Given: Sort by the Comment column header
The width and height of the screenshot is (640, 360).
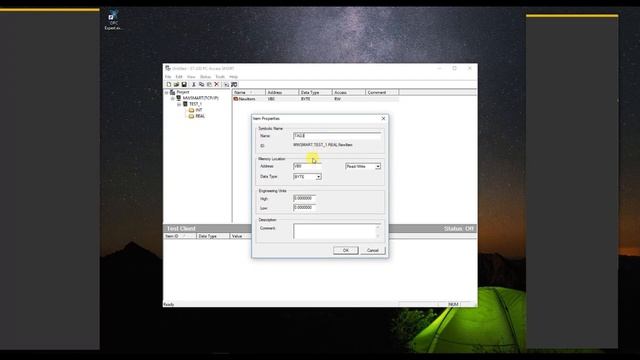Looking at the screenshot, I should point(382,93).
